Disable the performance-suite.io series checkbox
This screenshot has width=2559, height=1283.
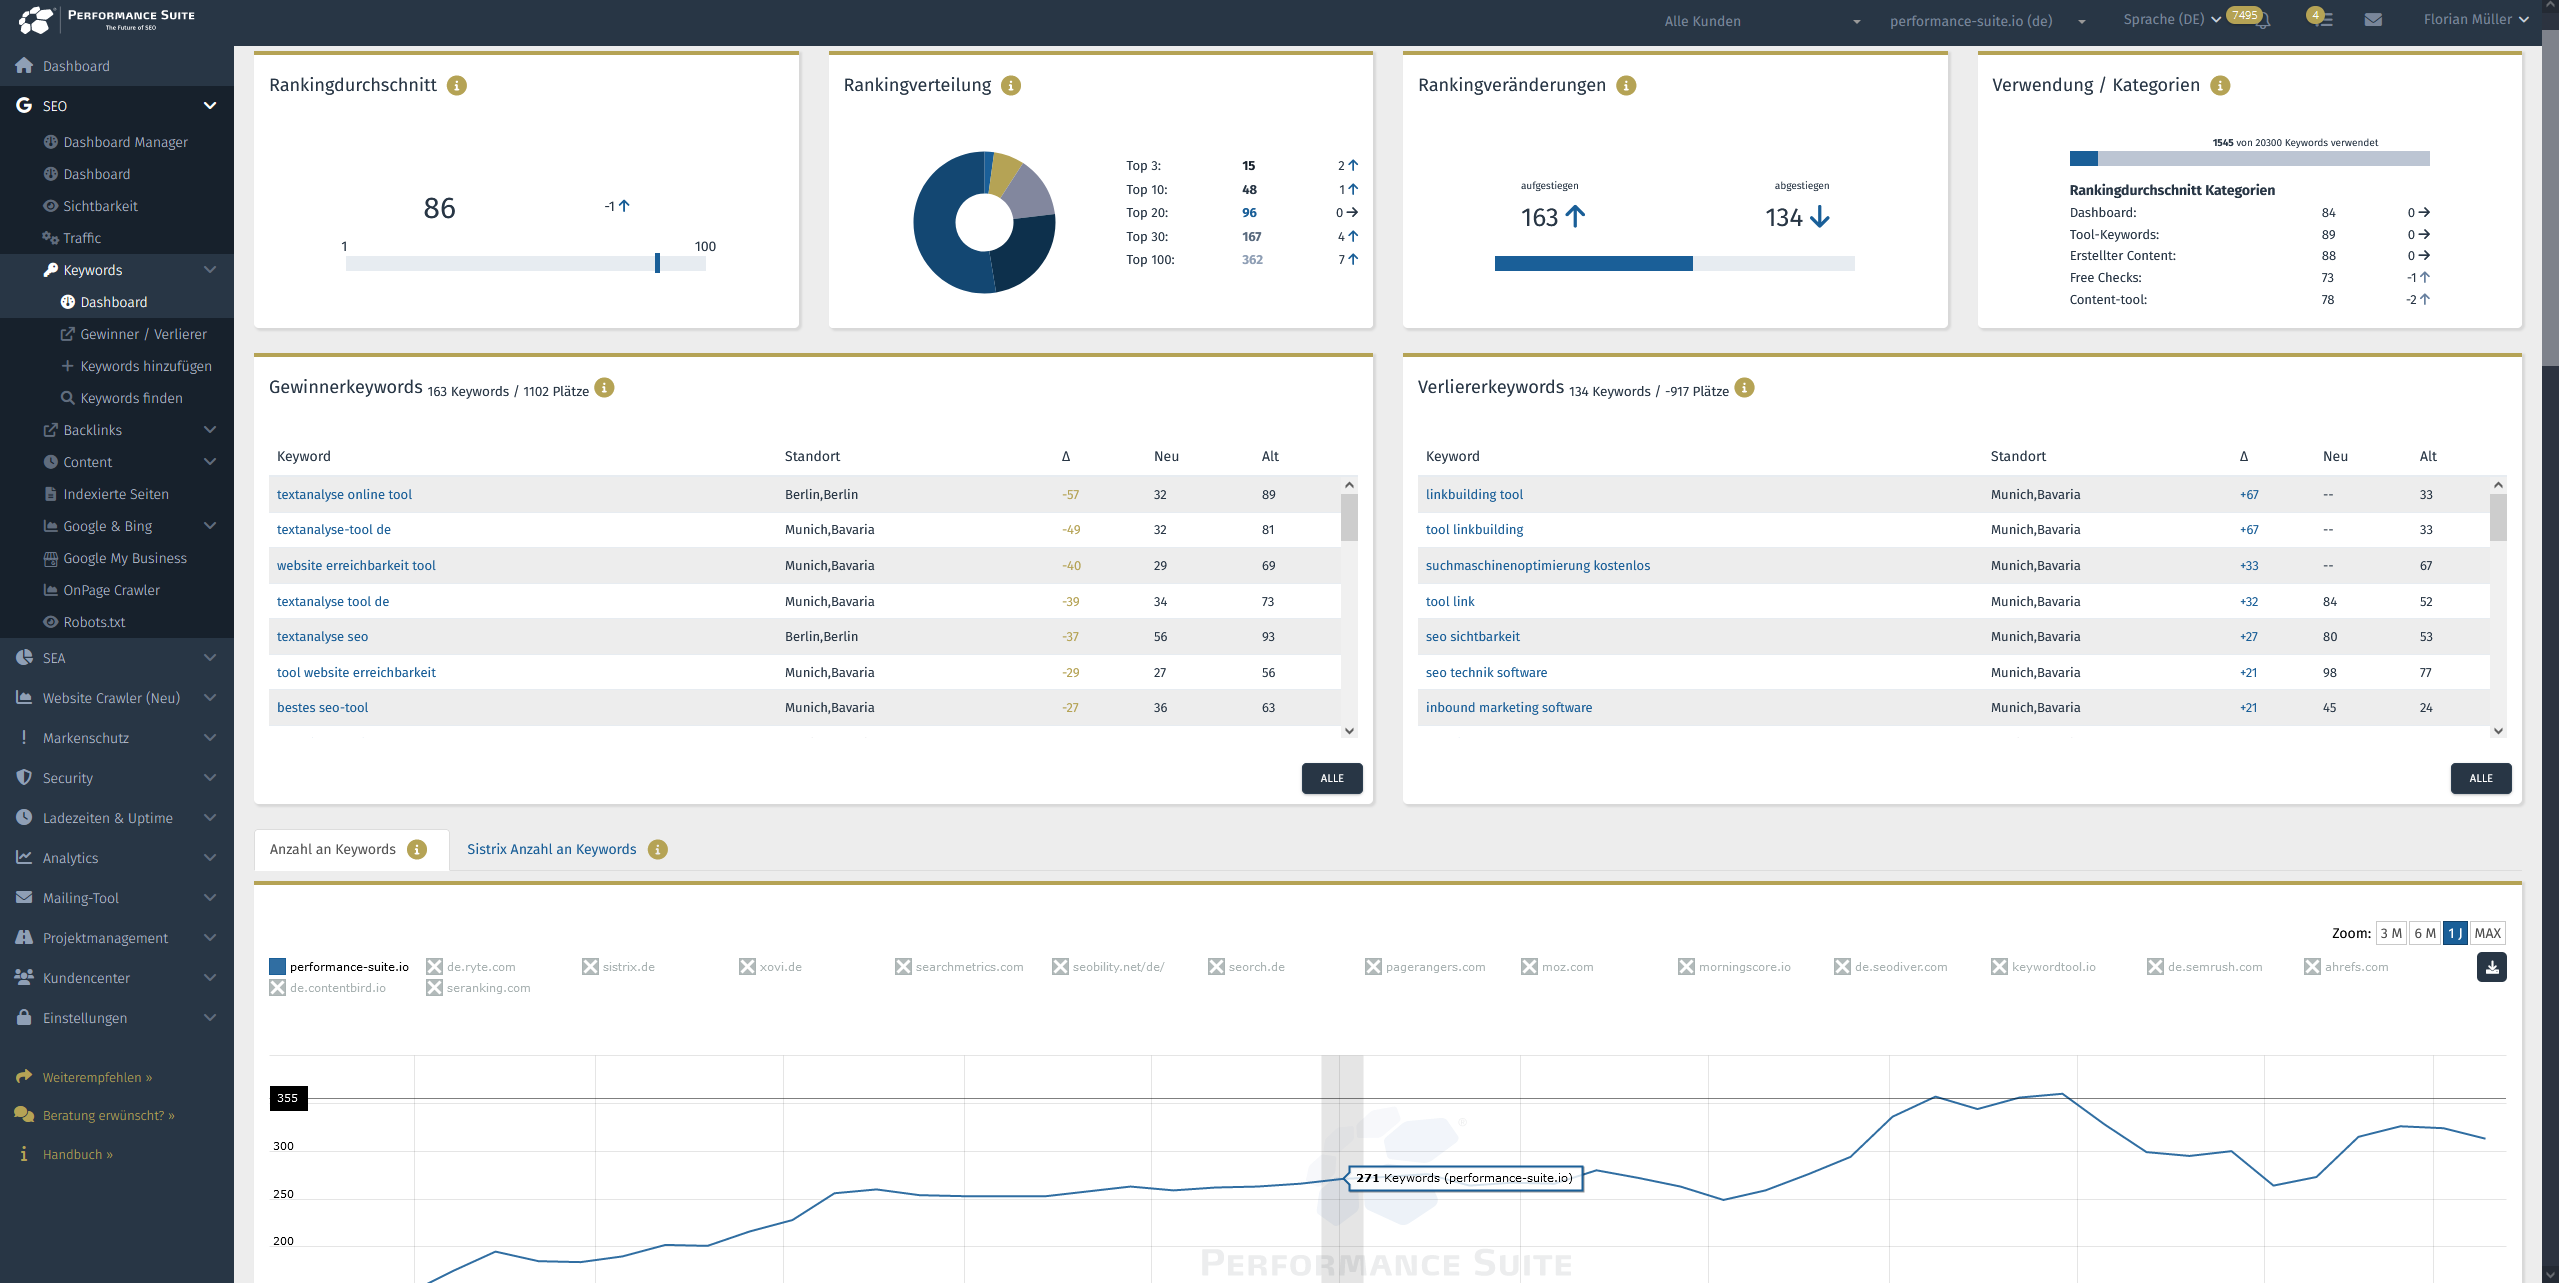click(x=277, y=967)
